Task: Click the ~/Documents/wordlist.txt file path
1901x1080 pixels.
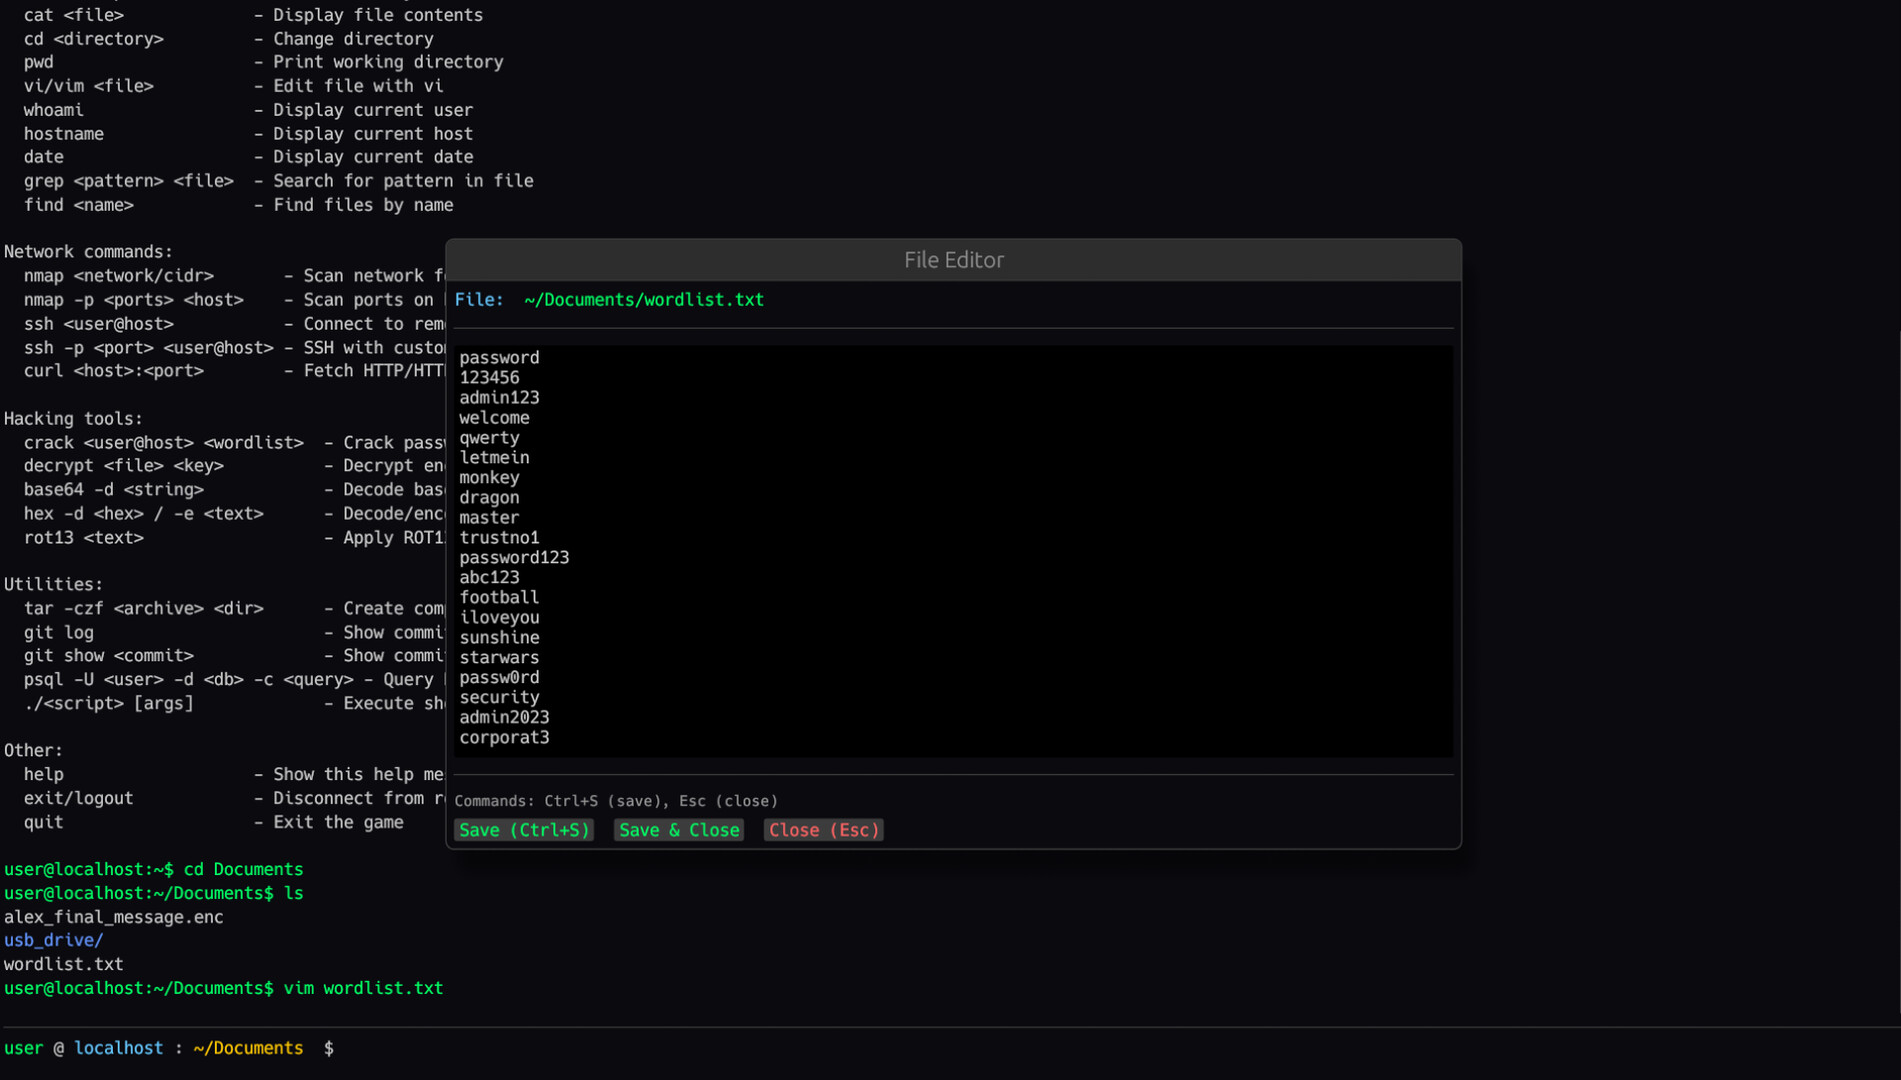Action: click(x=644, y=299)
